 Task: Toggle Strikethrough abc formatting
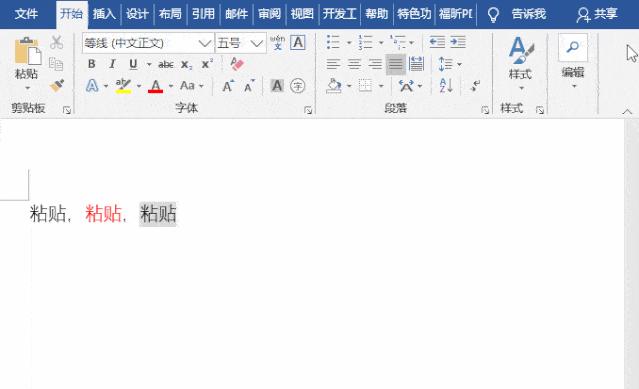point(166,64)
